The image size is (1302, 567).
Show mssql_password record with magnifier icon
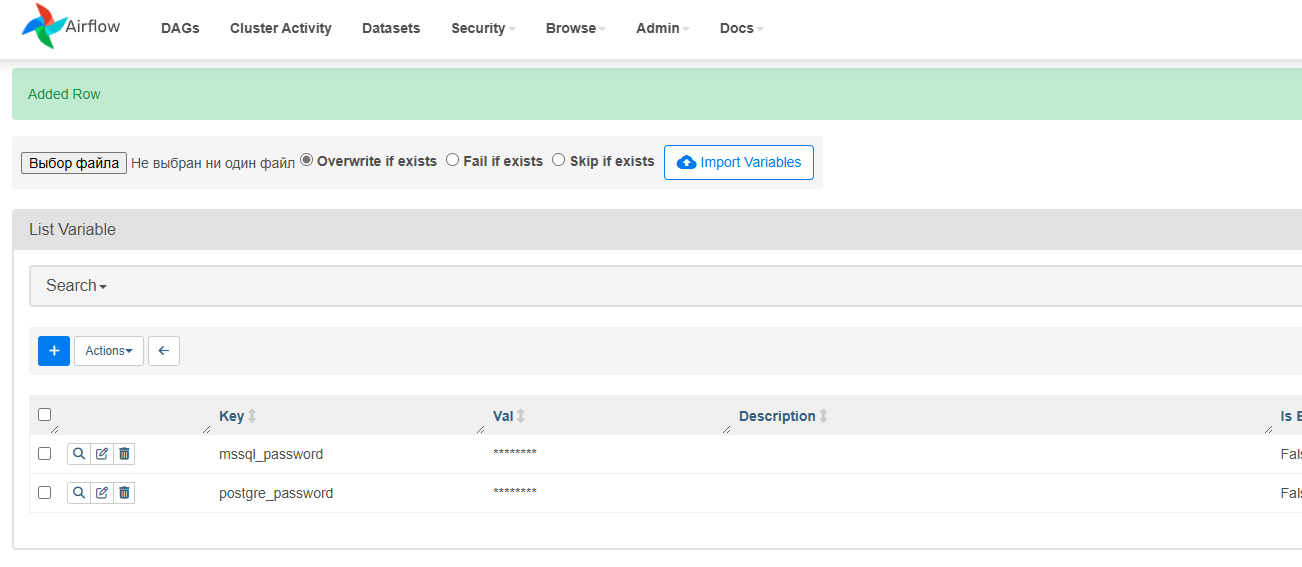click(79, 454)
